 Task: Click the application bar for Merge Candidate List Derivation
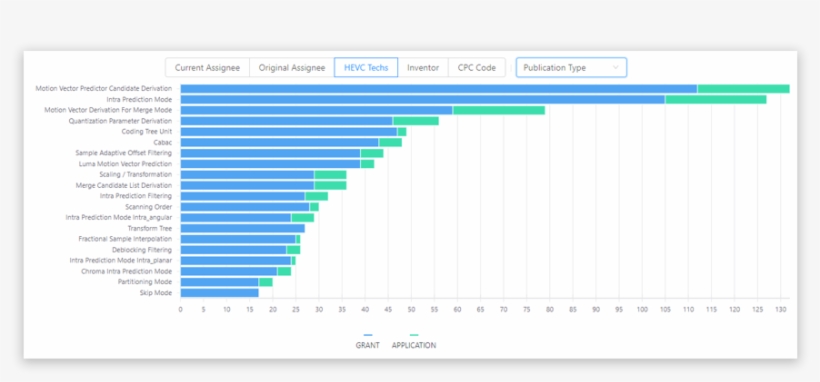tap(330, 185)
